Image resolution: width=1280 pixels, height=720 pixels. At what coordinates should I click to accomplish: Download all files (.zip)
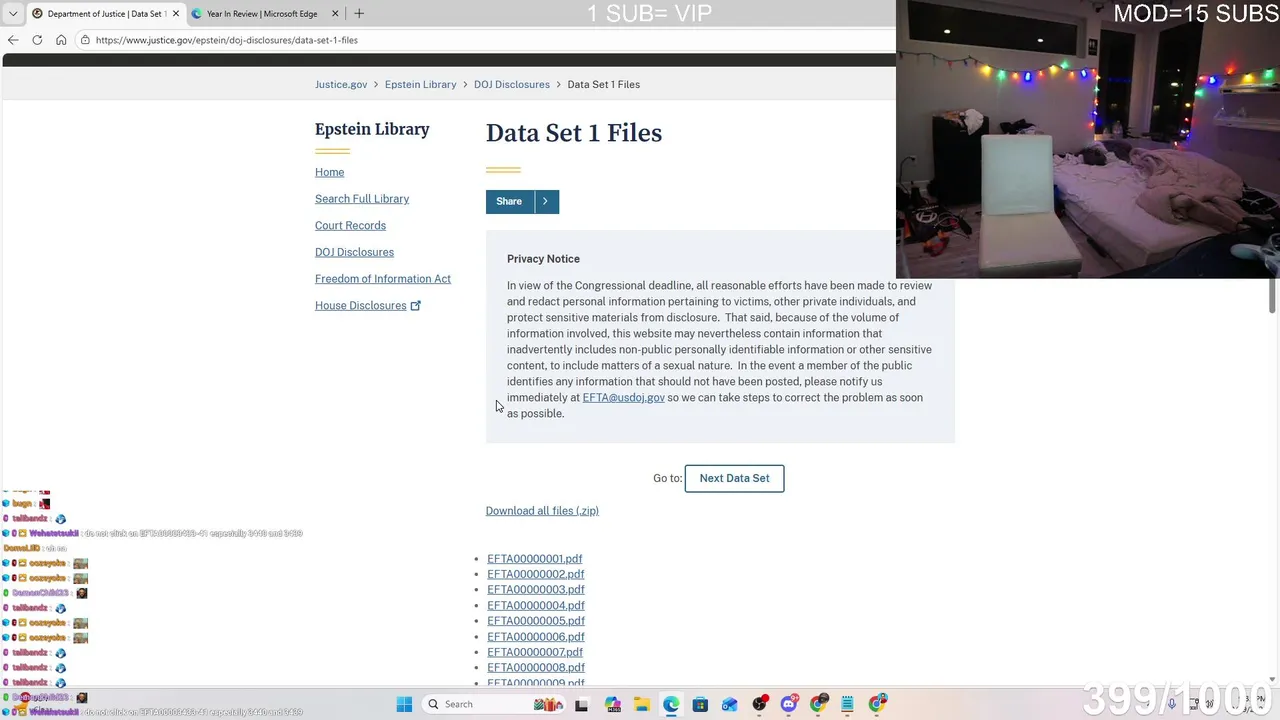(542, 511)
